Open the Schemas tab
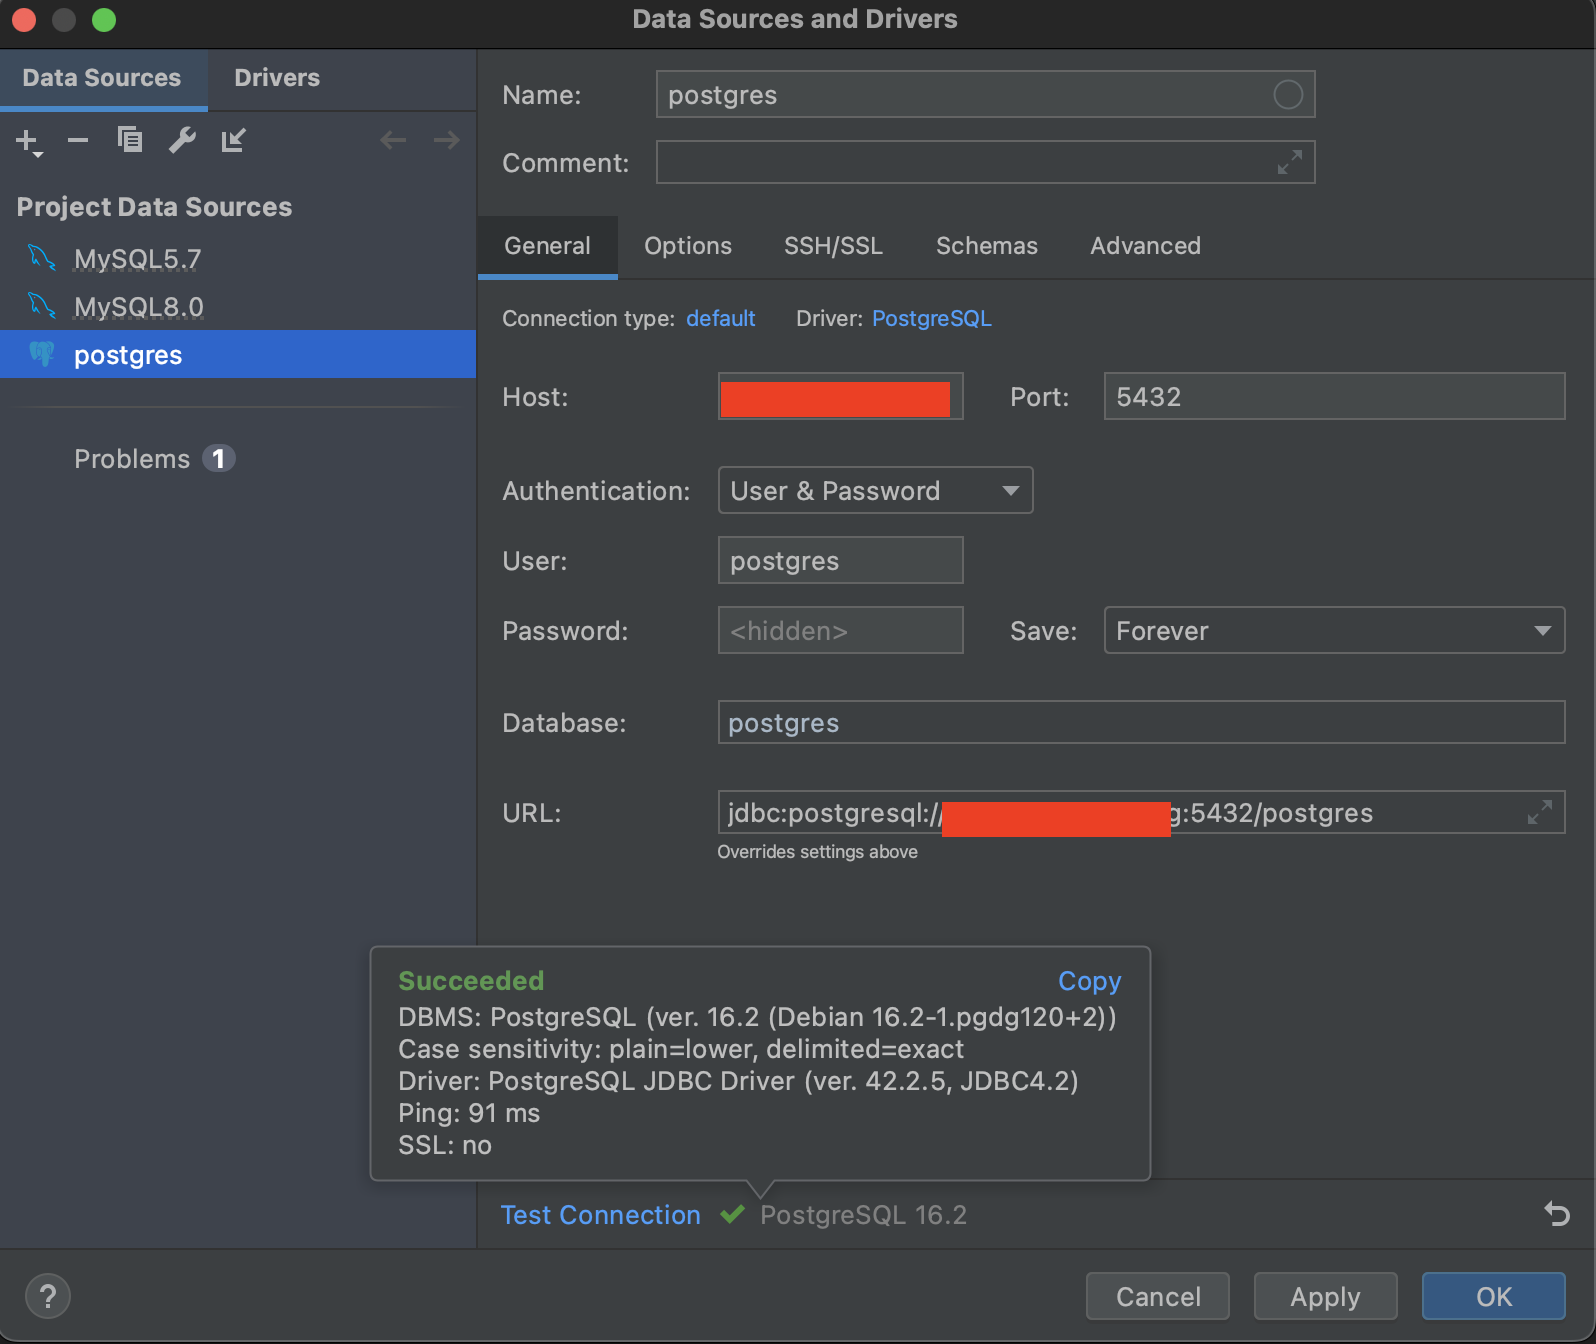1596x1344 pixels. point(987,246)
